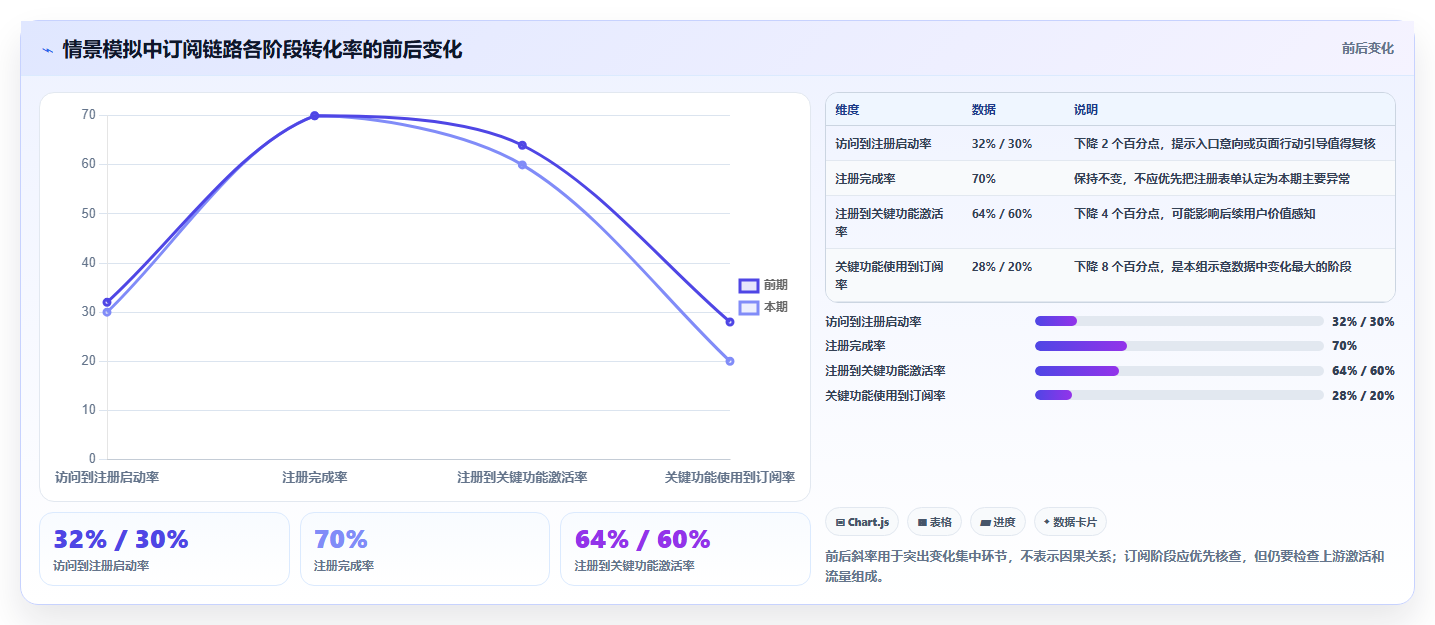Select the peak data point at 注册完成率
The image size is (1435, 625).
pyautogui.click(x=315, y=116)
